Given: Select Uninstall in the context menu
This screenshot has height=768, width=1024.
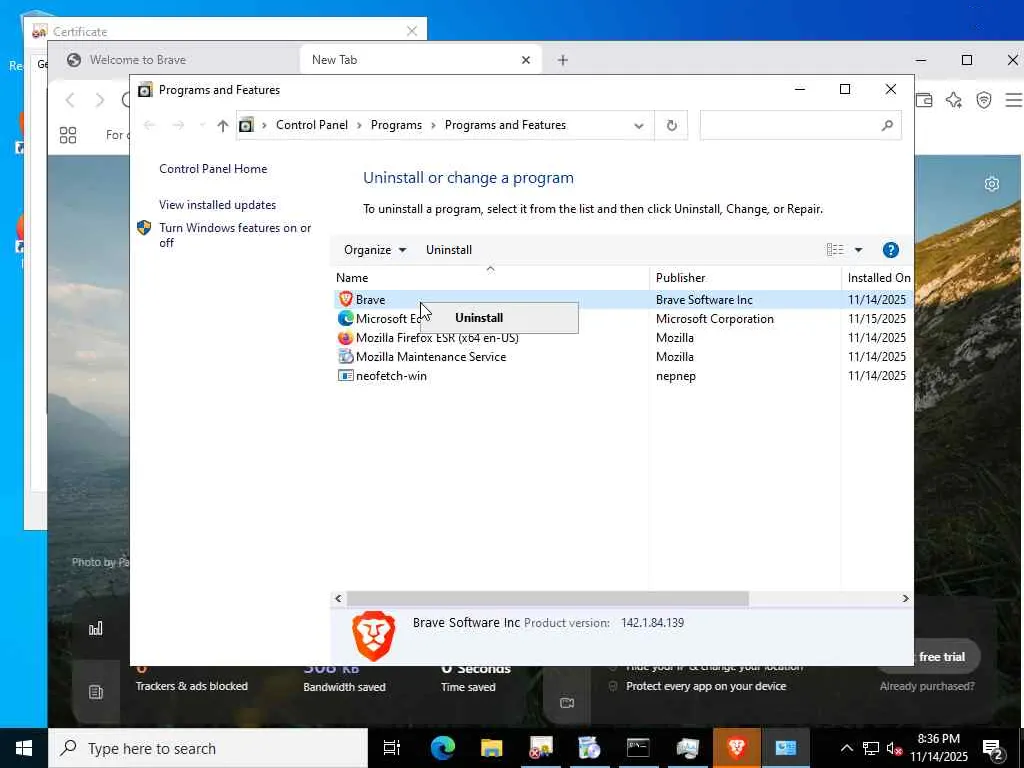Looking at the screenshot, I should pyautogui.click(x=479, y=318).
